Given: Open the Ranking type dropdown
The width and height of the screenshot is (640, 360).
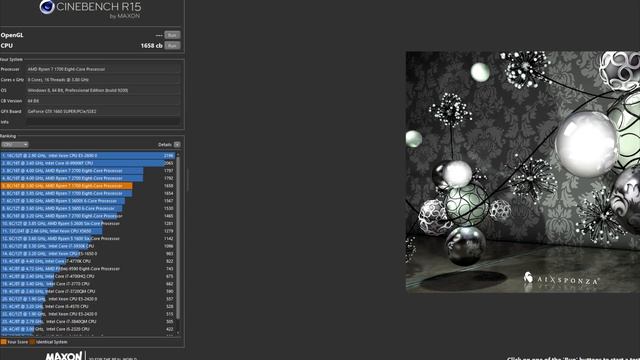Looking at the screenshot, I should coord(15,144).
